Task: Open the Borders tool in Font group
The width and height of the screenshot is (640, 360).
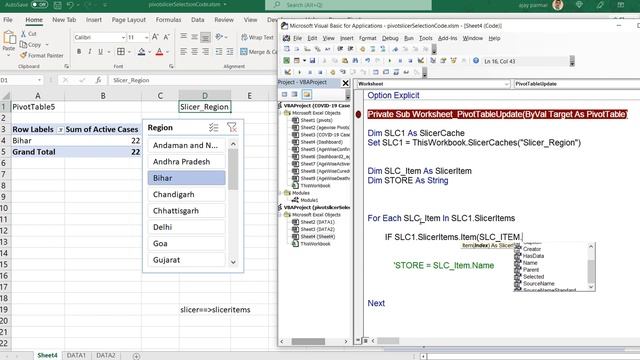Action: [x=121, y=52]
